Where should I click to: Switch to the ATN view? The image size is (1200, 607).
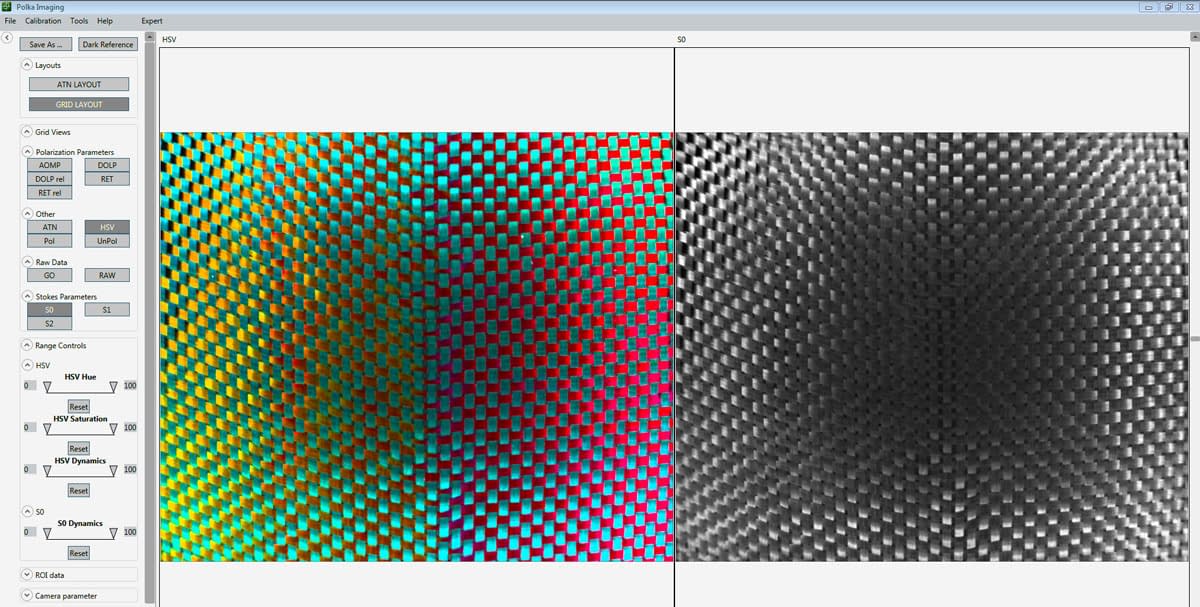point(49,227)
